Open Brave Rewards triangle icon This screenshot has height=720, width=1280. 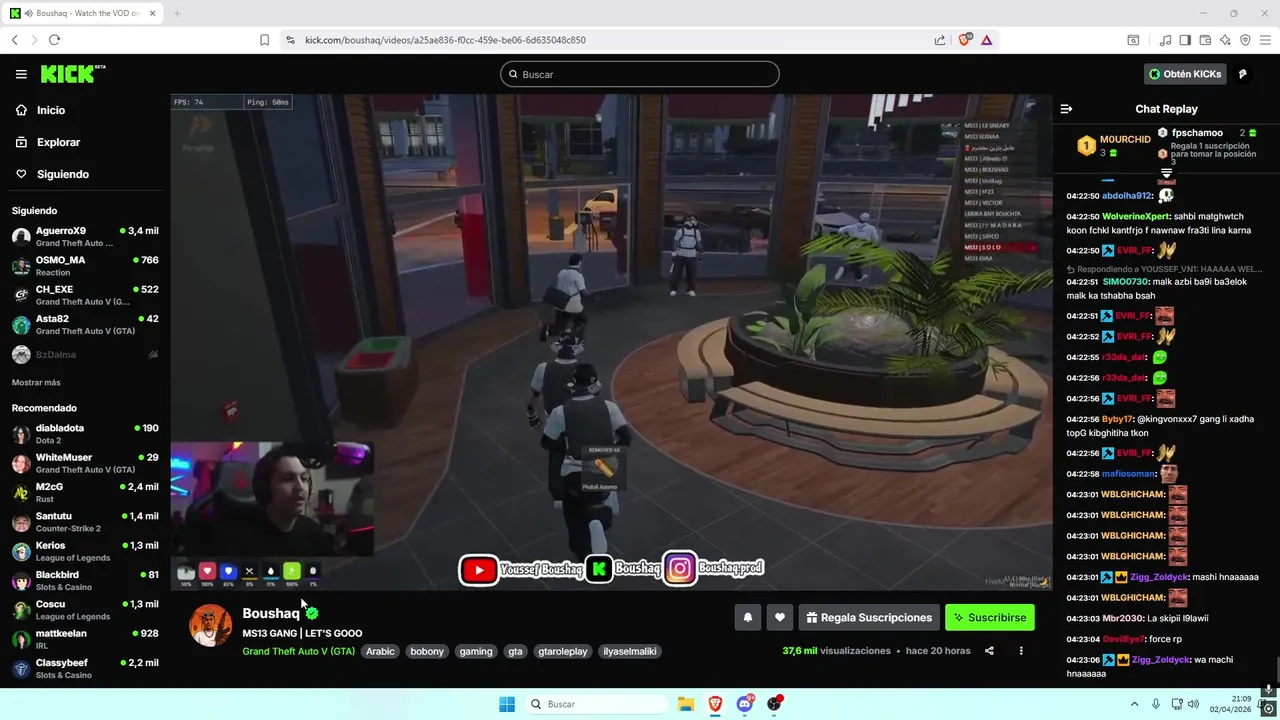tap(987, 40)
